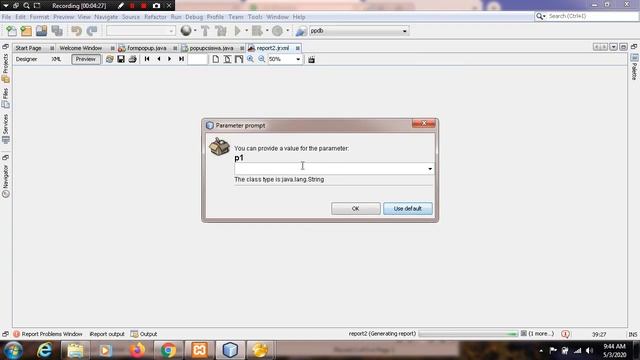
Task: Open the 50% zoom level dropdown
Action: tap(298, 59)
